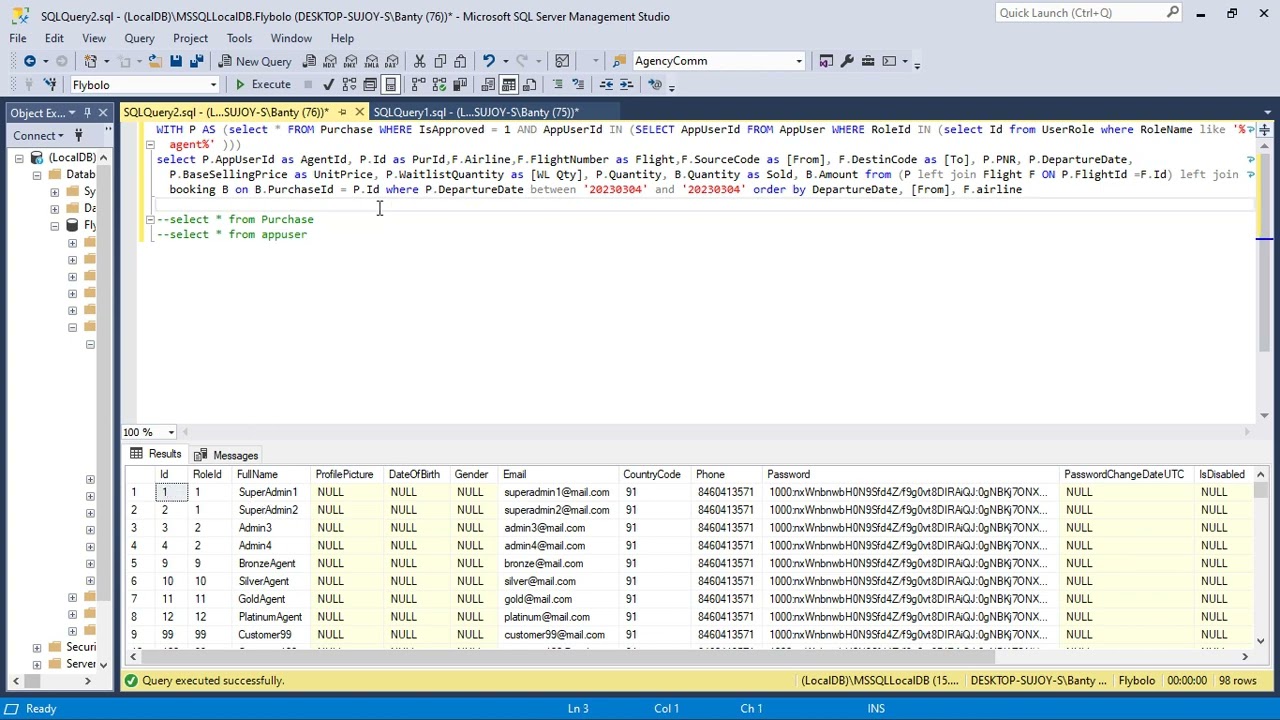Collapse the commented select code block
This screenshot has height=720, width=1280.
click(x=150, y=219)
